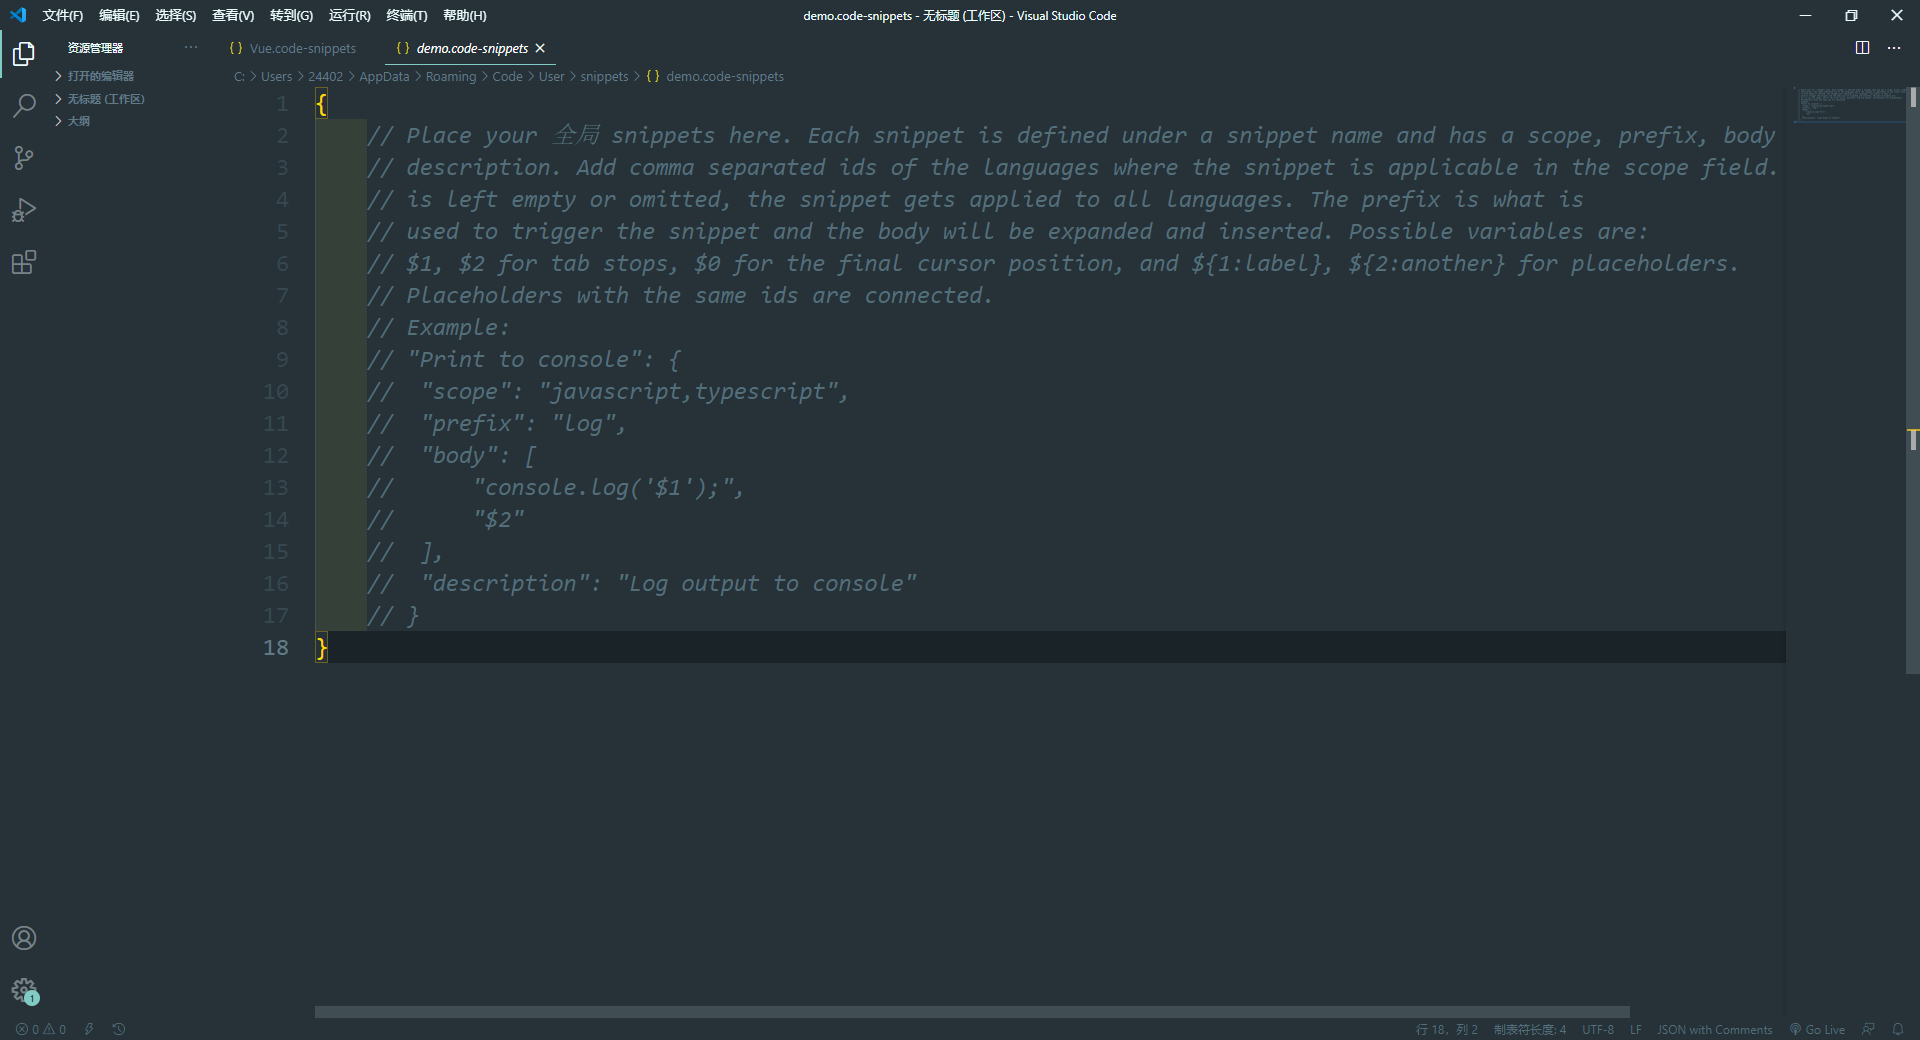Viewport: 1920px width, 1040px height.
Task: Open the 查看(V) menu
Action: click(231, 15)
